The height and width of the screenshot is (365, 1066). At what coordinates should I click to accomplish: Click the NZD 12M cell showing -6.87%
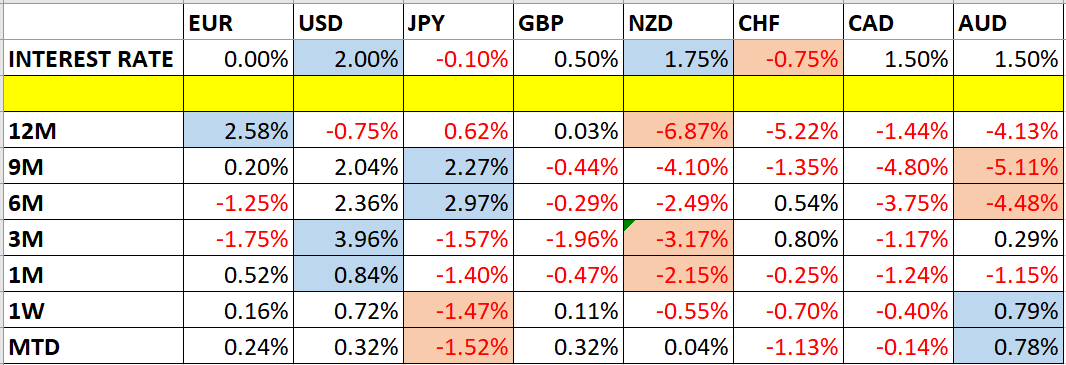[678, 129]
